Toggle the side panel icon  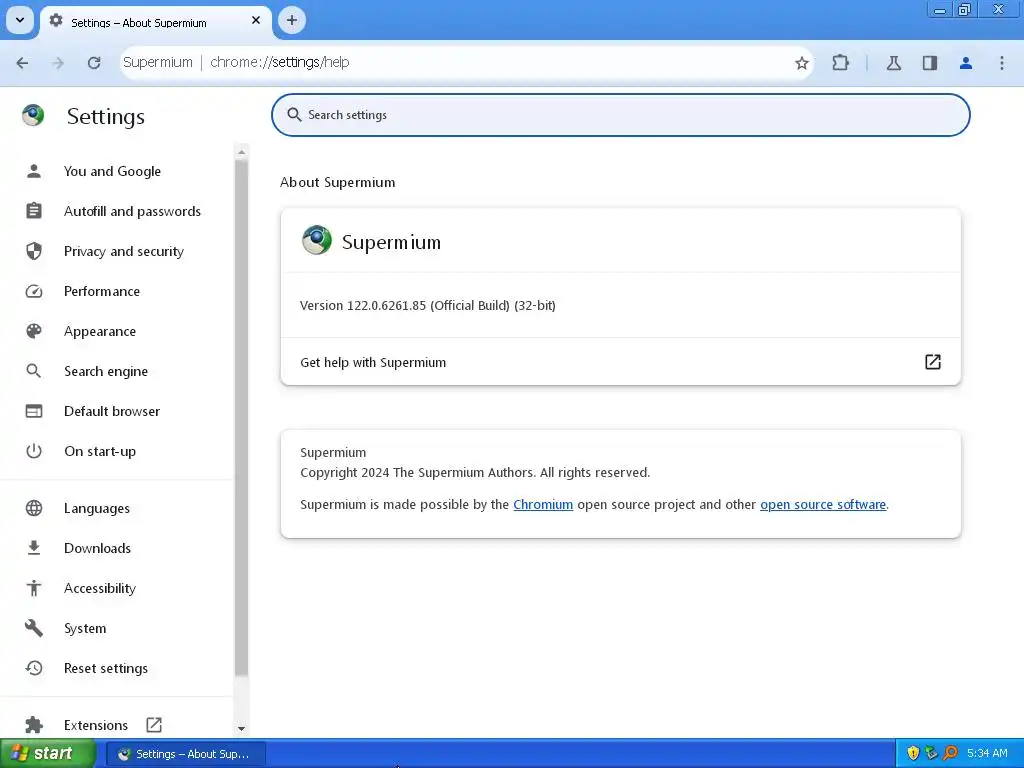tap(930, 63)
